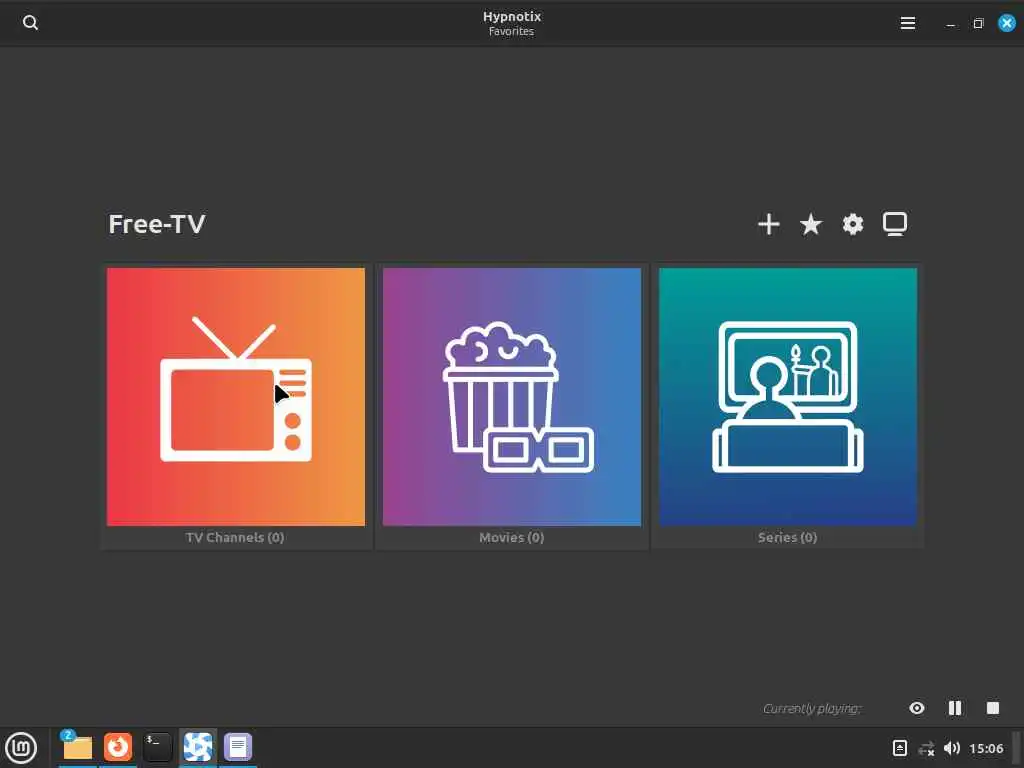Open the Files folder in taskbar
Image resolution: width=1024 pixels, height=768 pixels.
coord(77,746)
